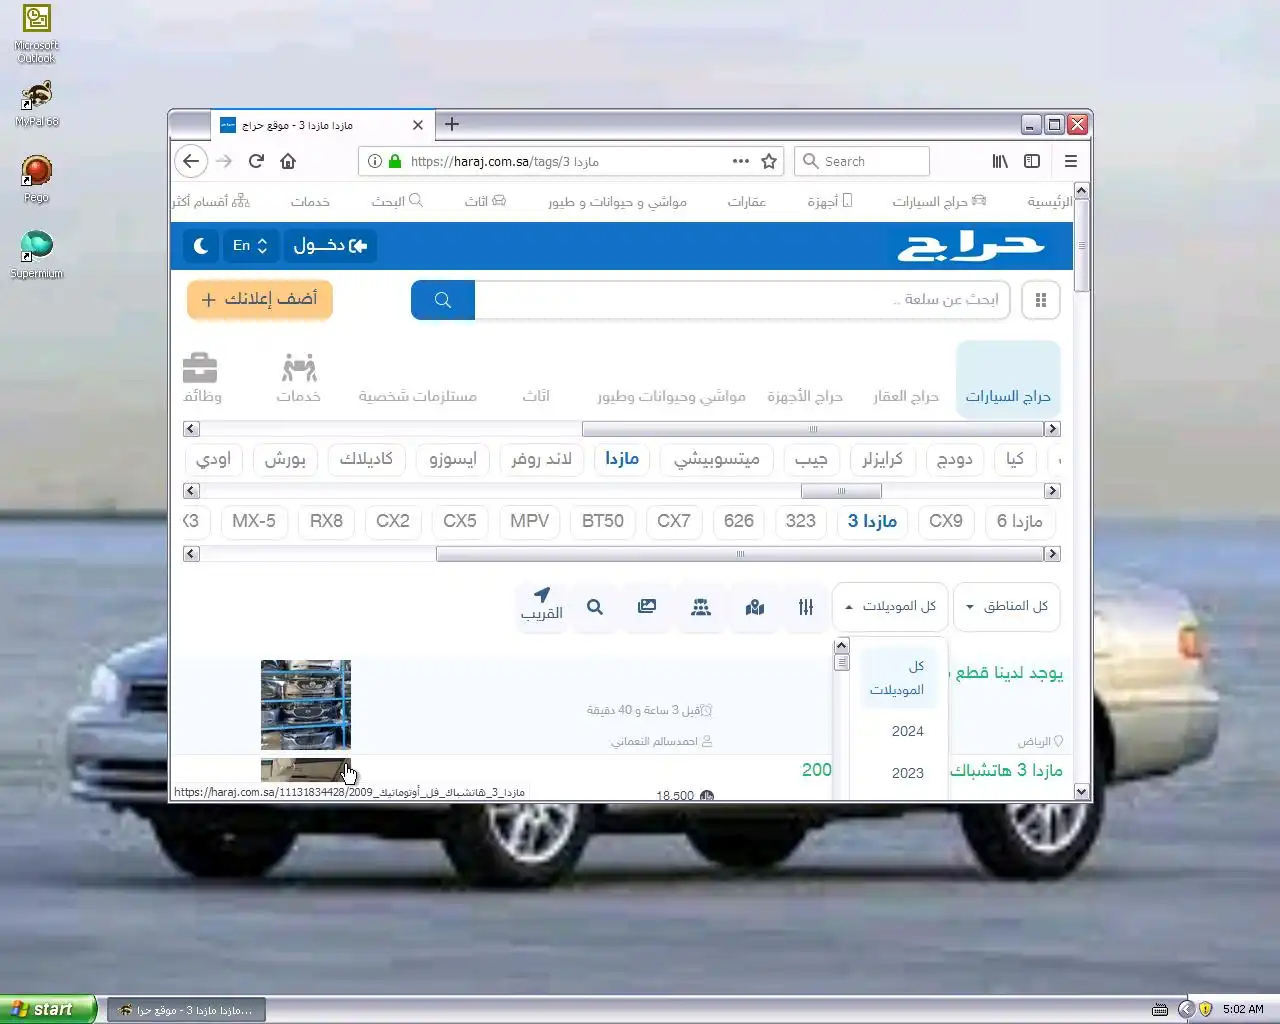Collapse the كل الموديلات models dropdown
This screenshot has height=1024, width=1280.
(890, 606)
